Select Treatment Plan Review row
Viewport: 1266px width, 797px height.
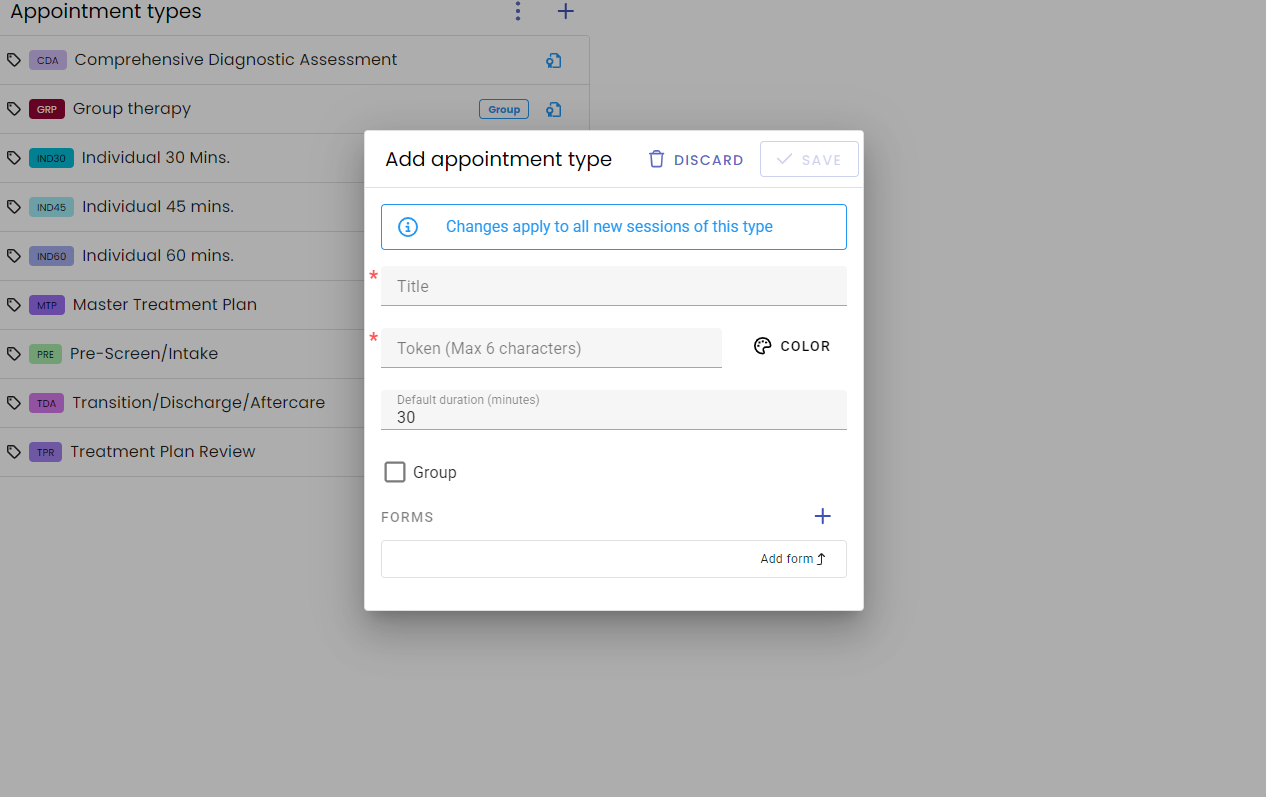point(181,452)
